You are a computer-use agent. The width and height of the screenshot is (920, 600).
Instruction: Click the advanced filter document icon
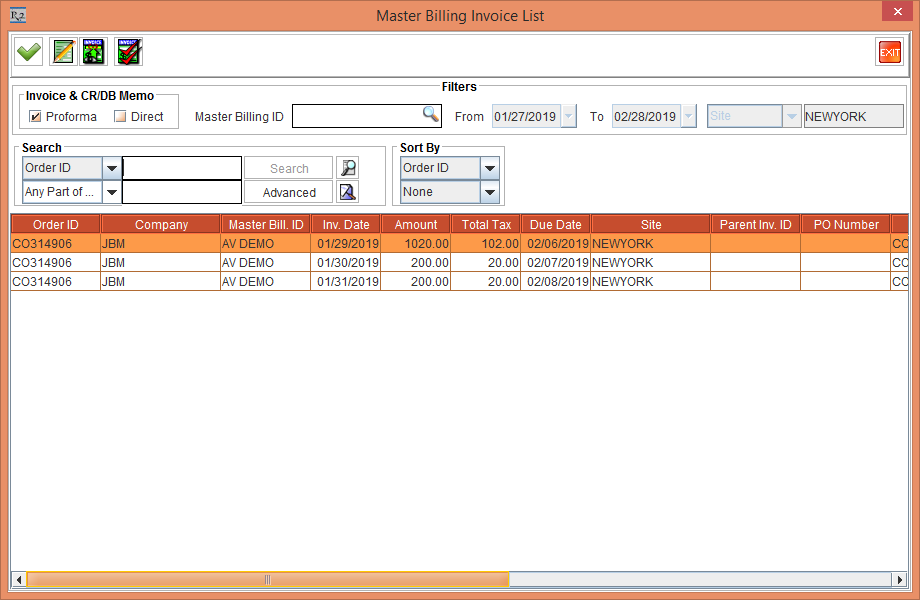click(347, 191)
